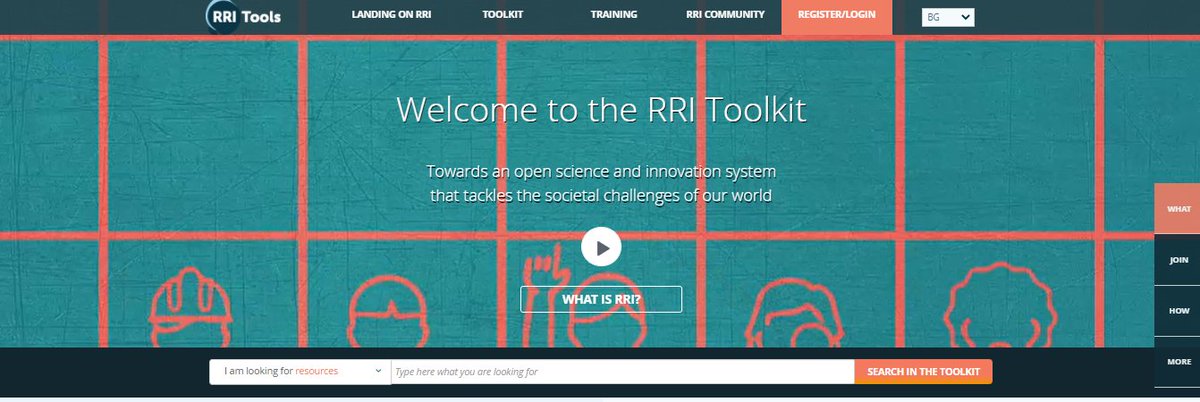1200x402 pixels.
Task: Expand the 'I am looking for resources' dropdown
Action: pyautogui.click(x=300, y=371)
